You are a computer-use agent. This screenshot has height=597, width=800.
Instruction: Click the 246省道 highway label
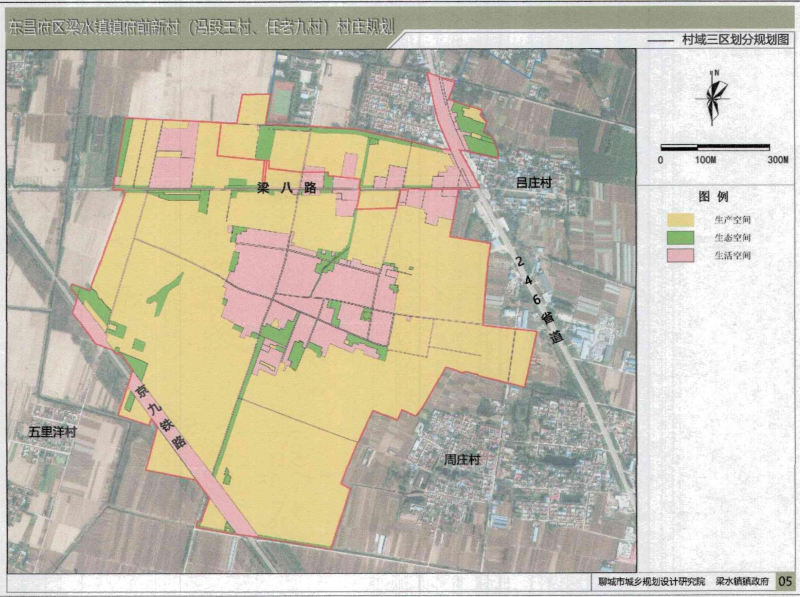[x=535, y=298]
